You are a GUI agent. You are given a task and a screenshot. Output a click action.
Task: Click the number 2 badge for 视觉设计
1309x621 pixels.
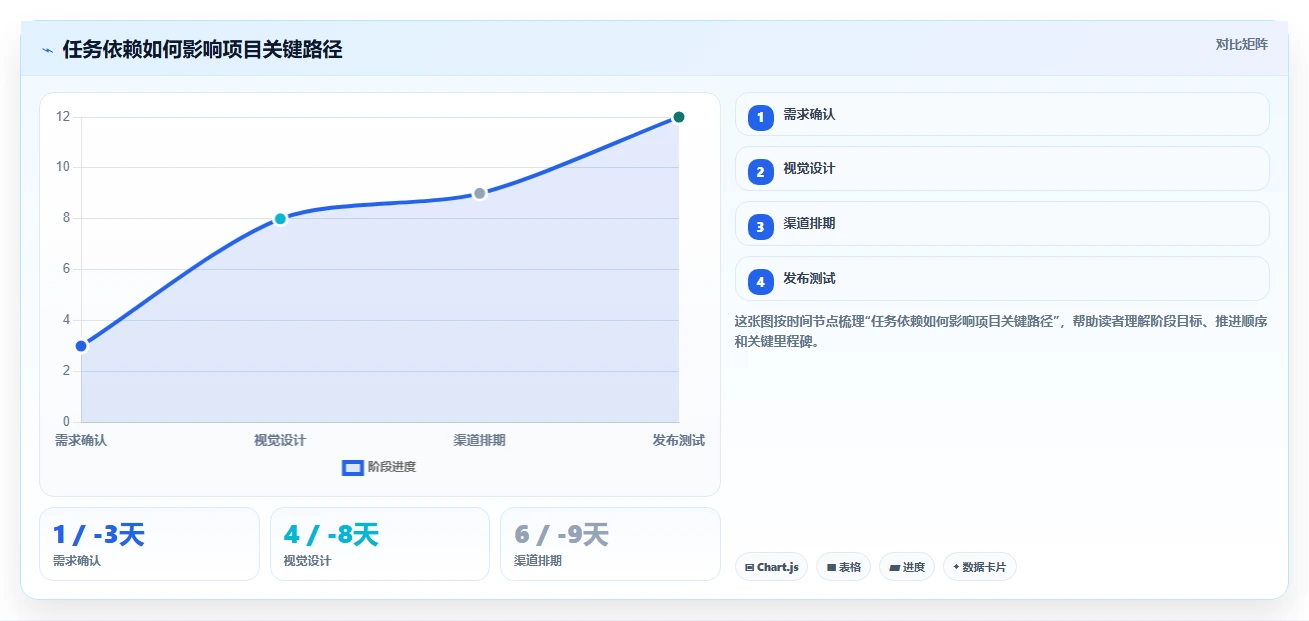(760, 172)
